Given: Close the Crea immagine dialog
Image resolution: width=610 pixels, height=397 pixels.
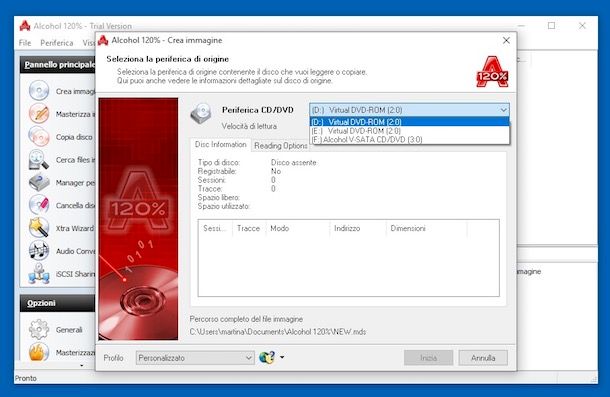Looking at the screenshot, I should pos(506,40).
